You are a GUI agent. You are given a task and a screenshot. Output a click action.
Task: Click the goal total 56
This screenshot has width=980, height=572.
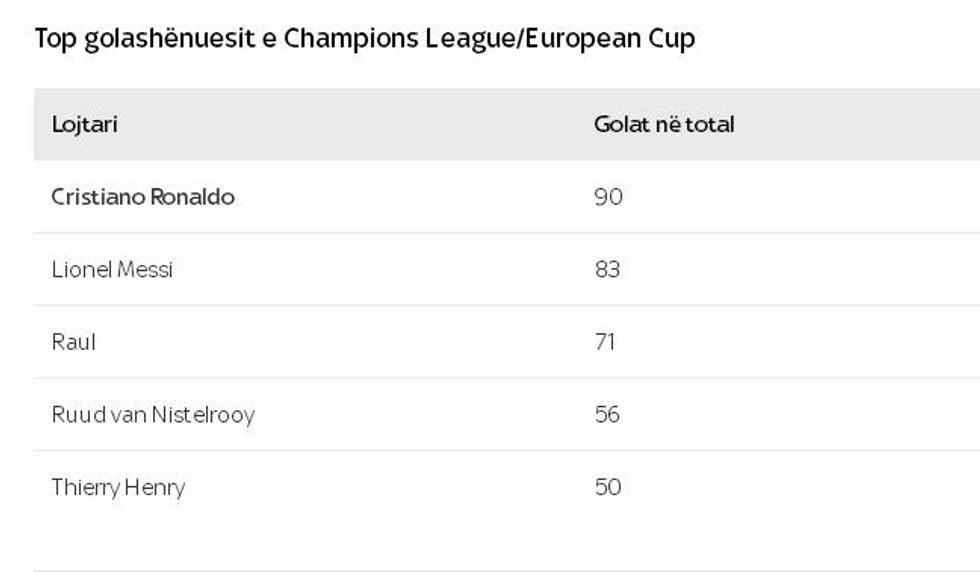(x=607, y=414)
